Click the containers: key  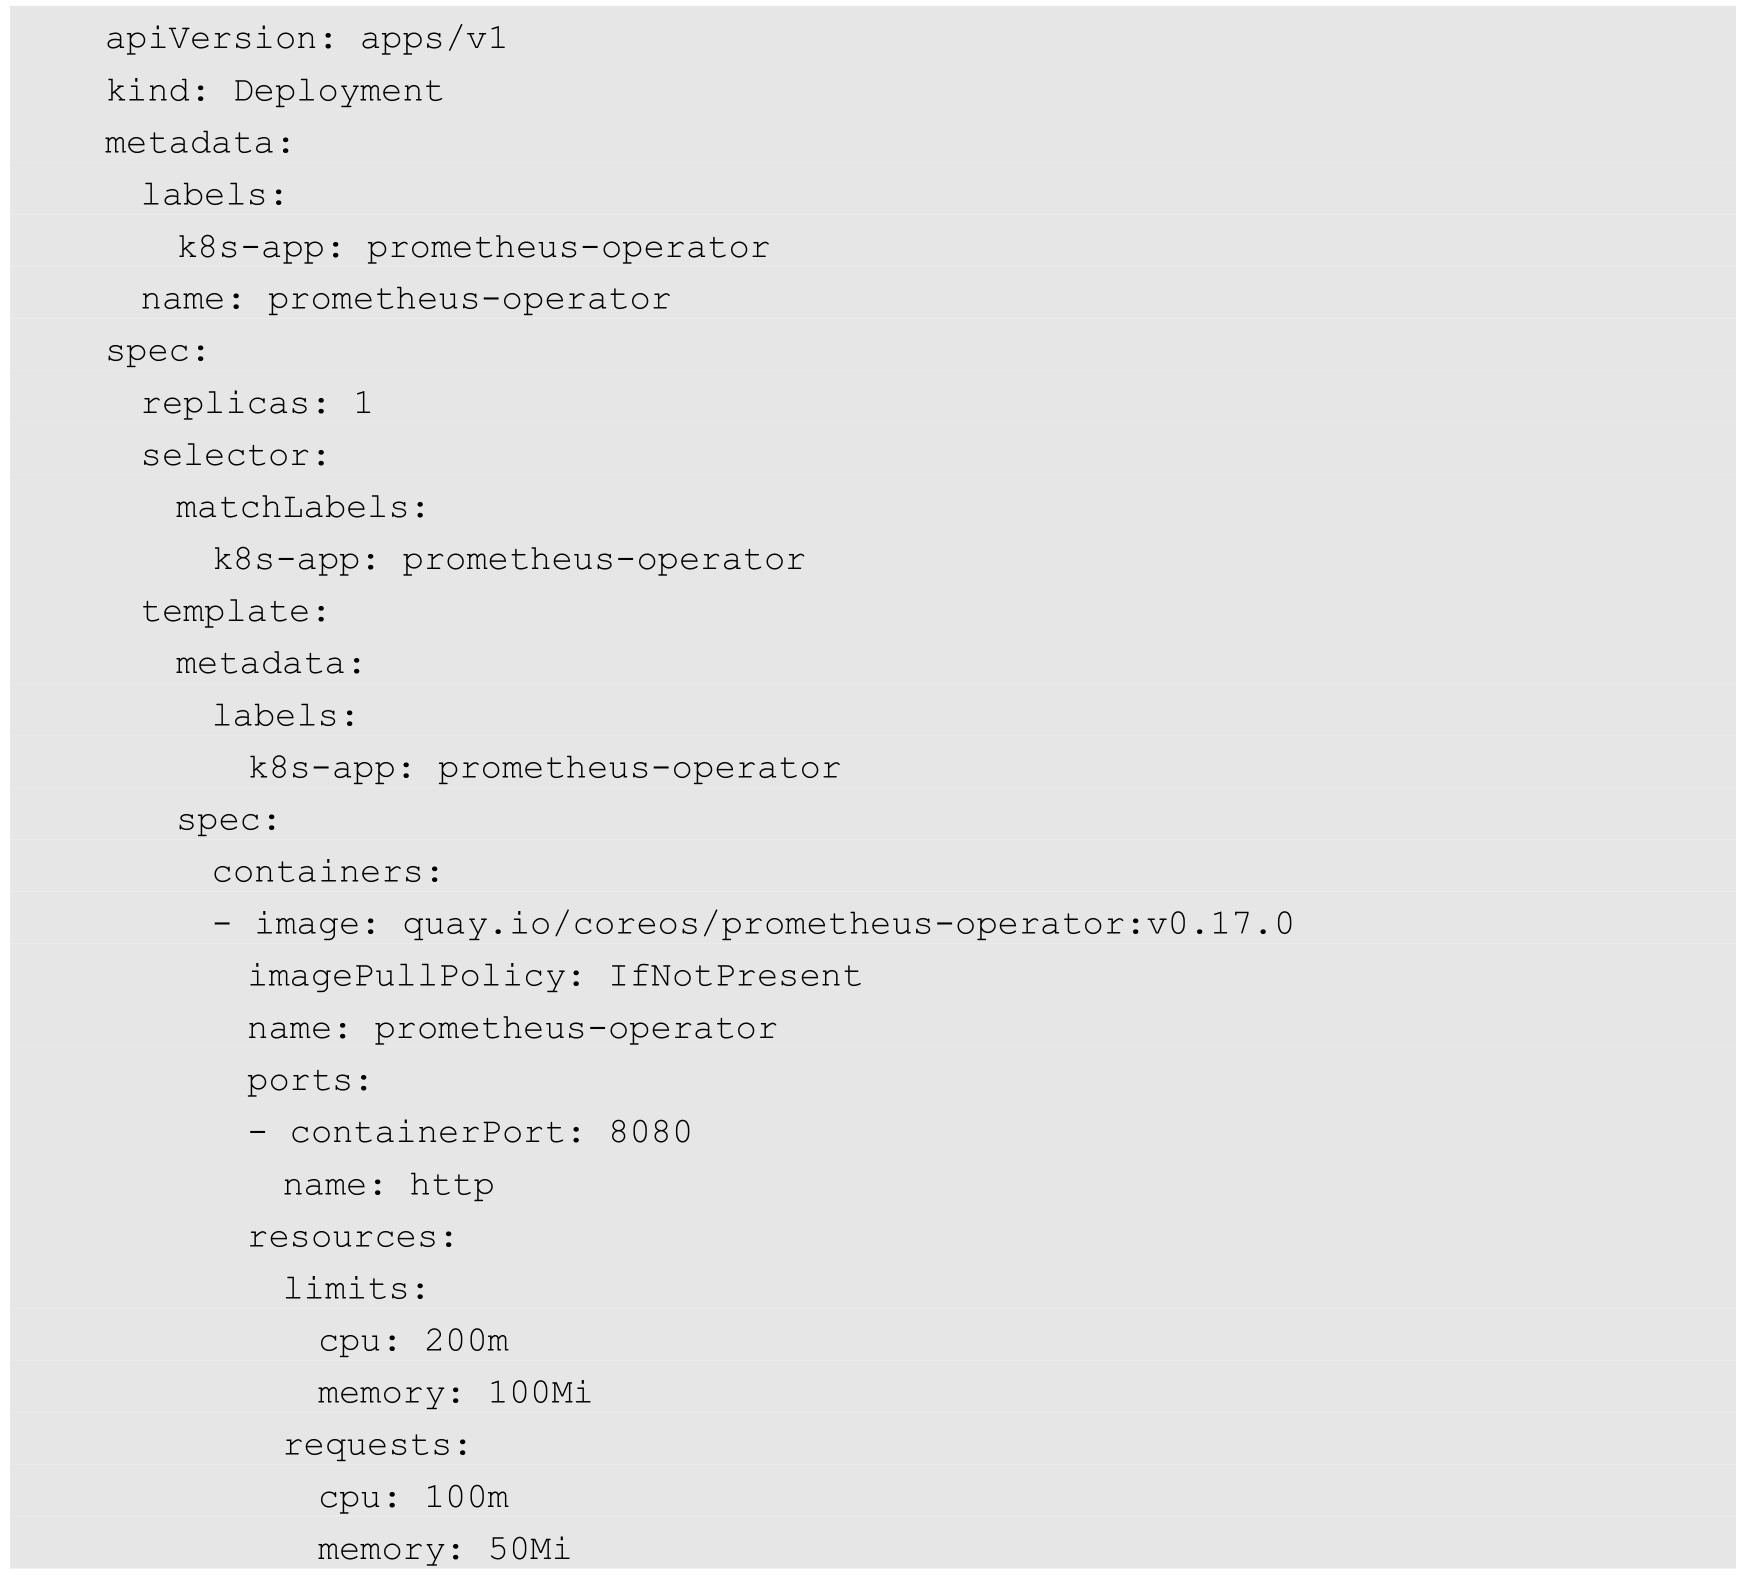pos(327,871)
